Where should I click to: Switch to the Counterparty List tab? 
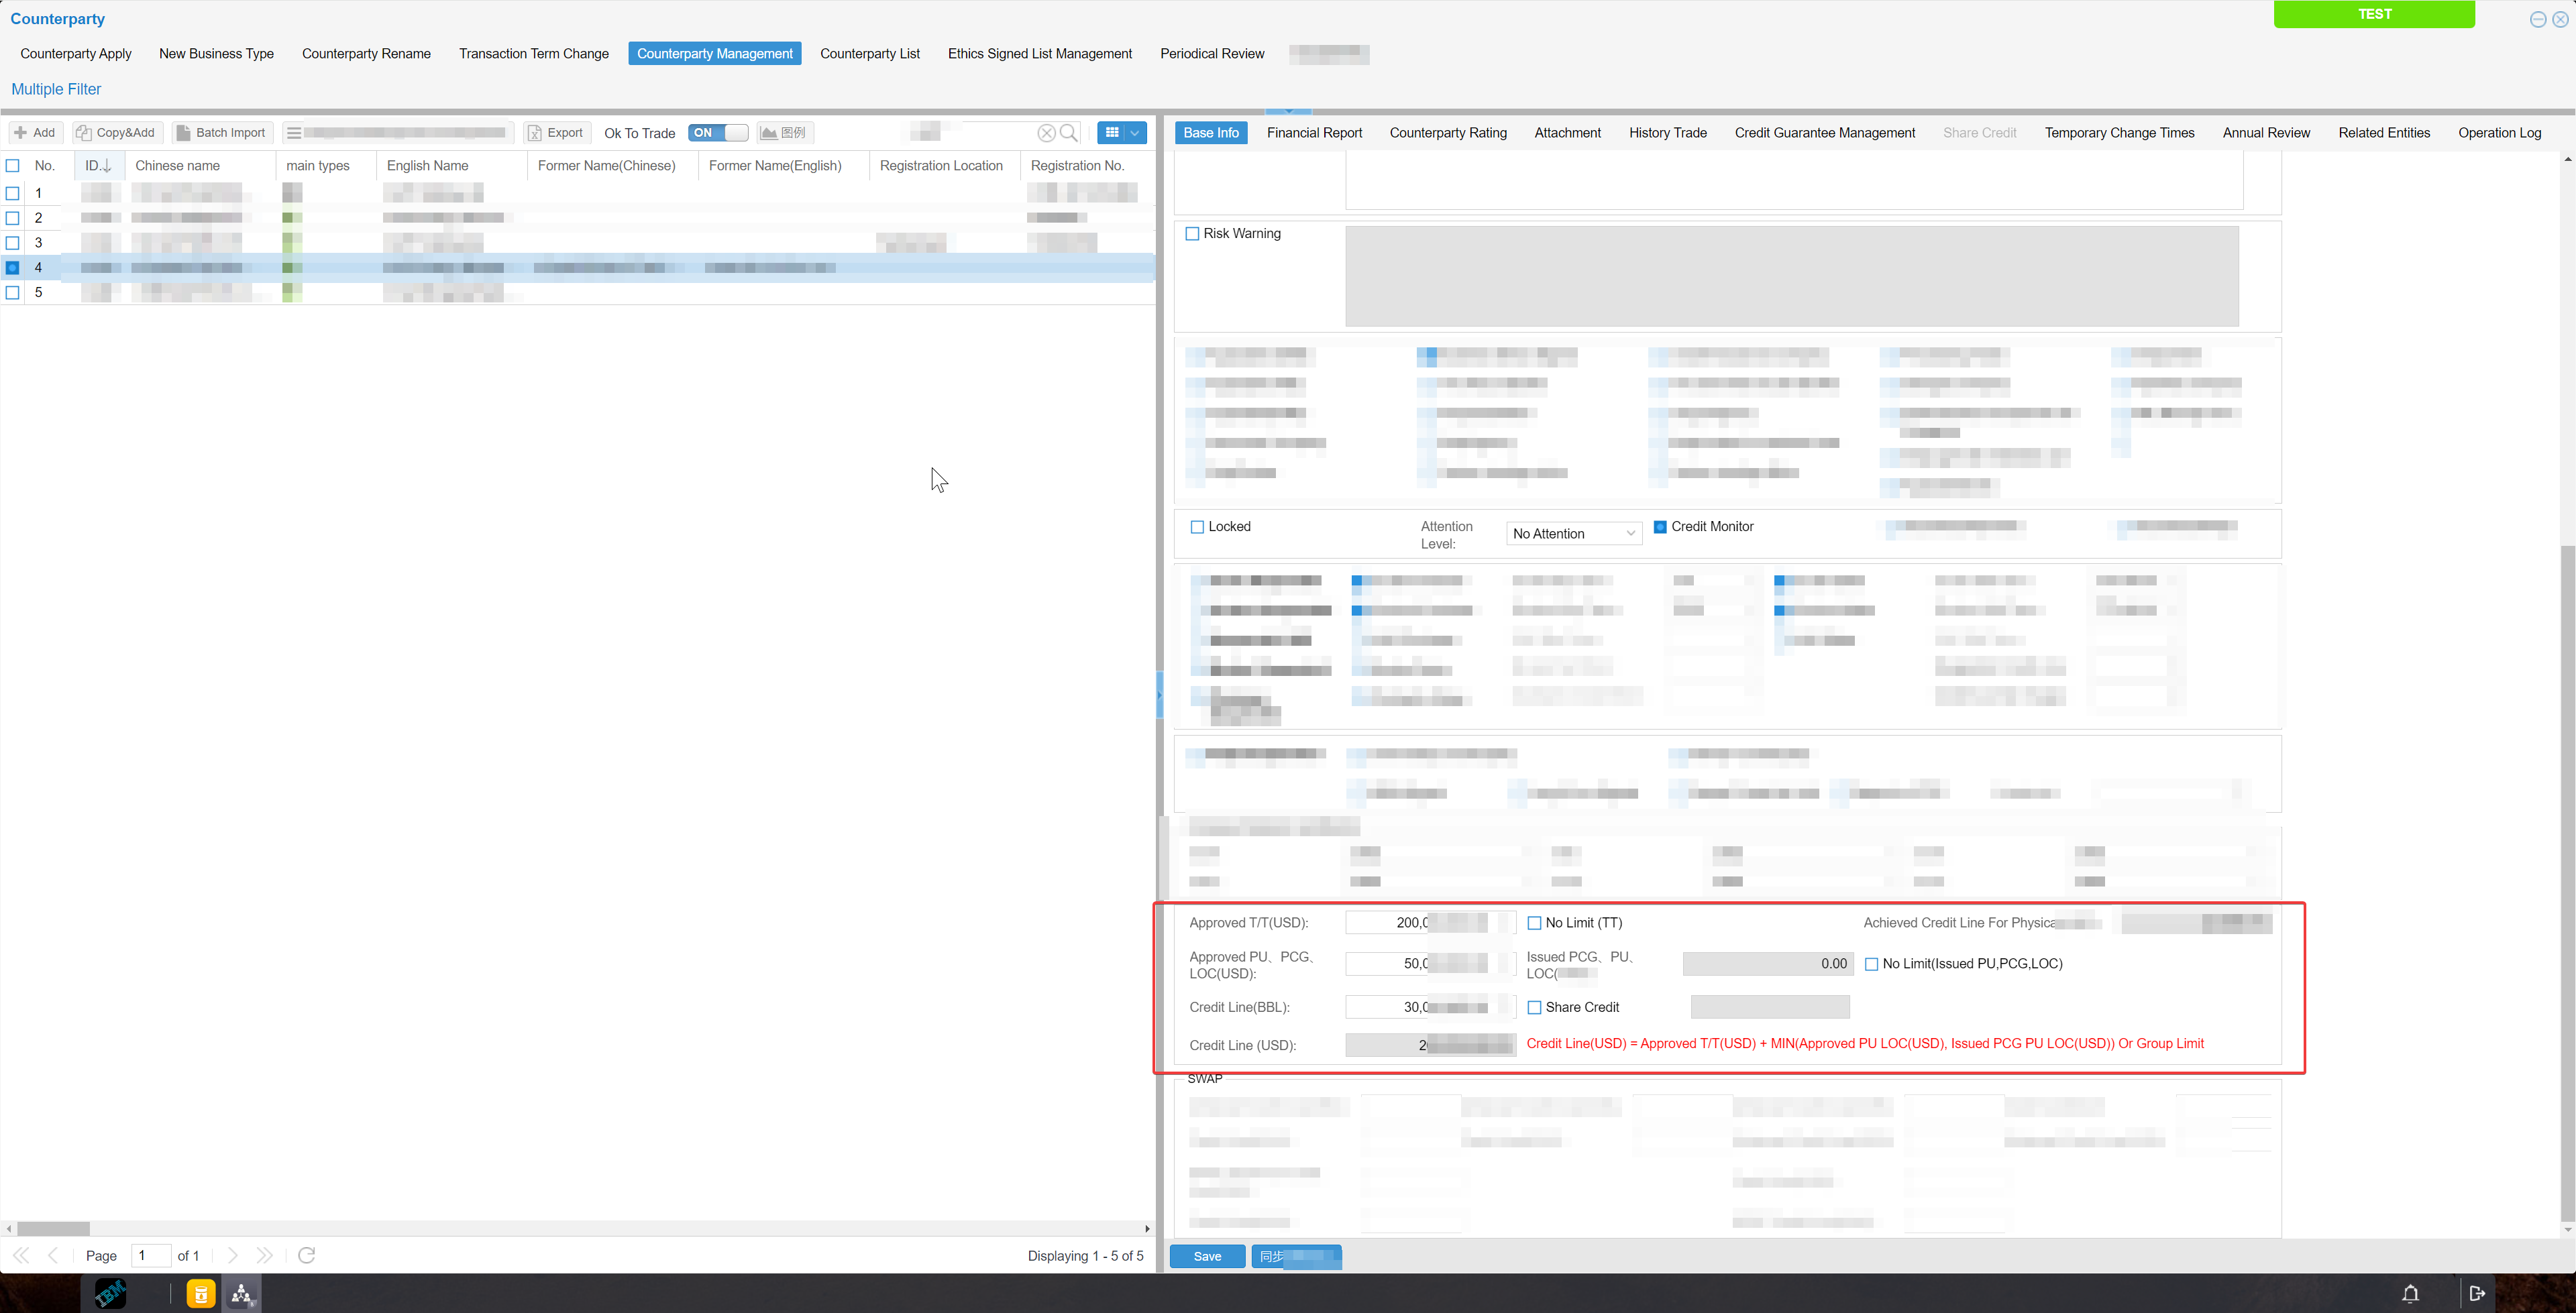tap(869, 54)
